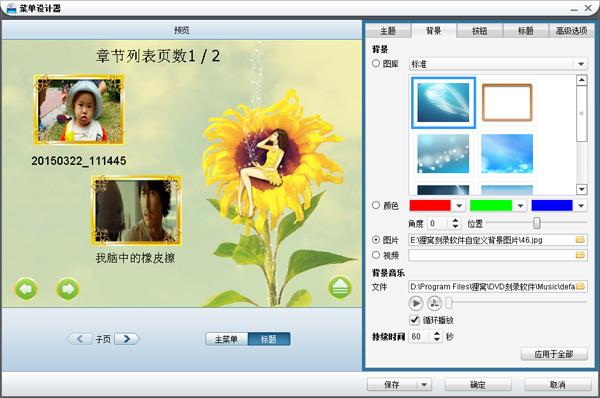Click the green eject-style menu button in preview
Image resolution: width=600 pixels, height=398 pixels.
tap(340, 287)
